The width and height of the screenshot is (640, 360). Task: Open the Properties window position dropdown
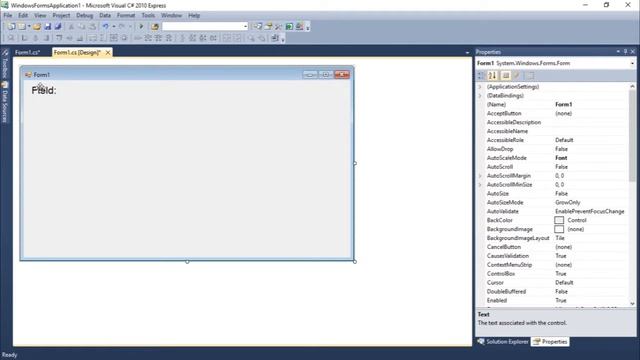tap(618, 52)
